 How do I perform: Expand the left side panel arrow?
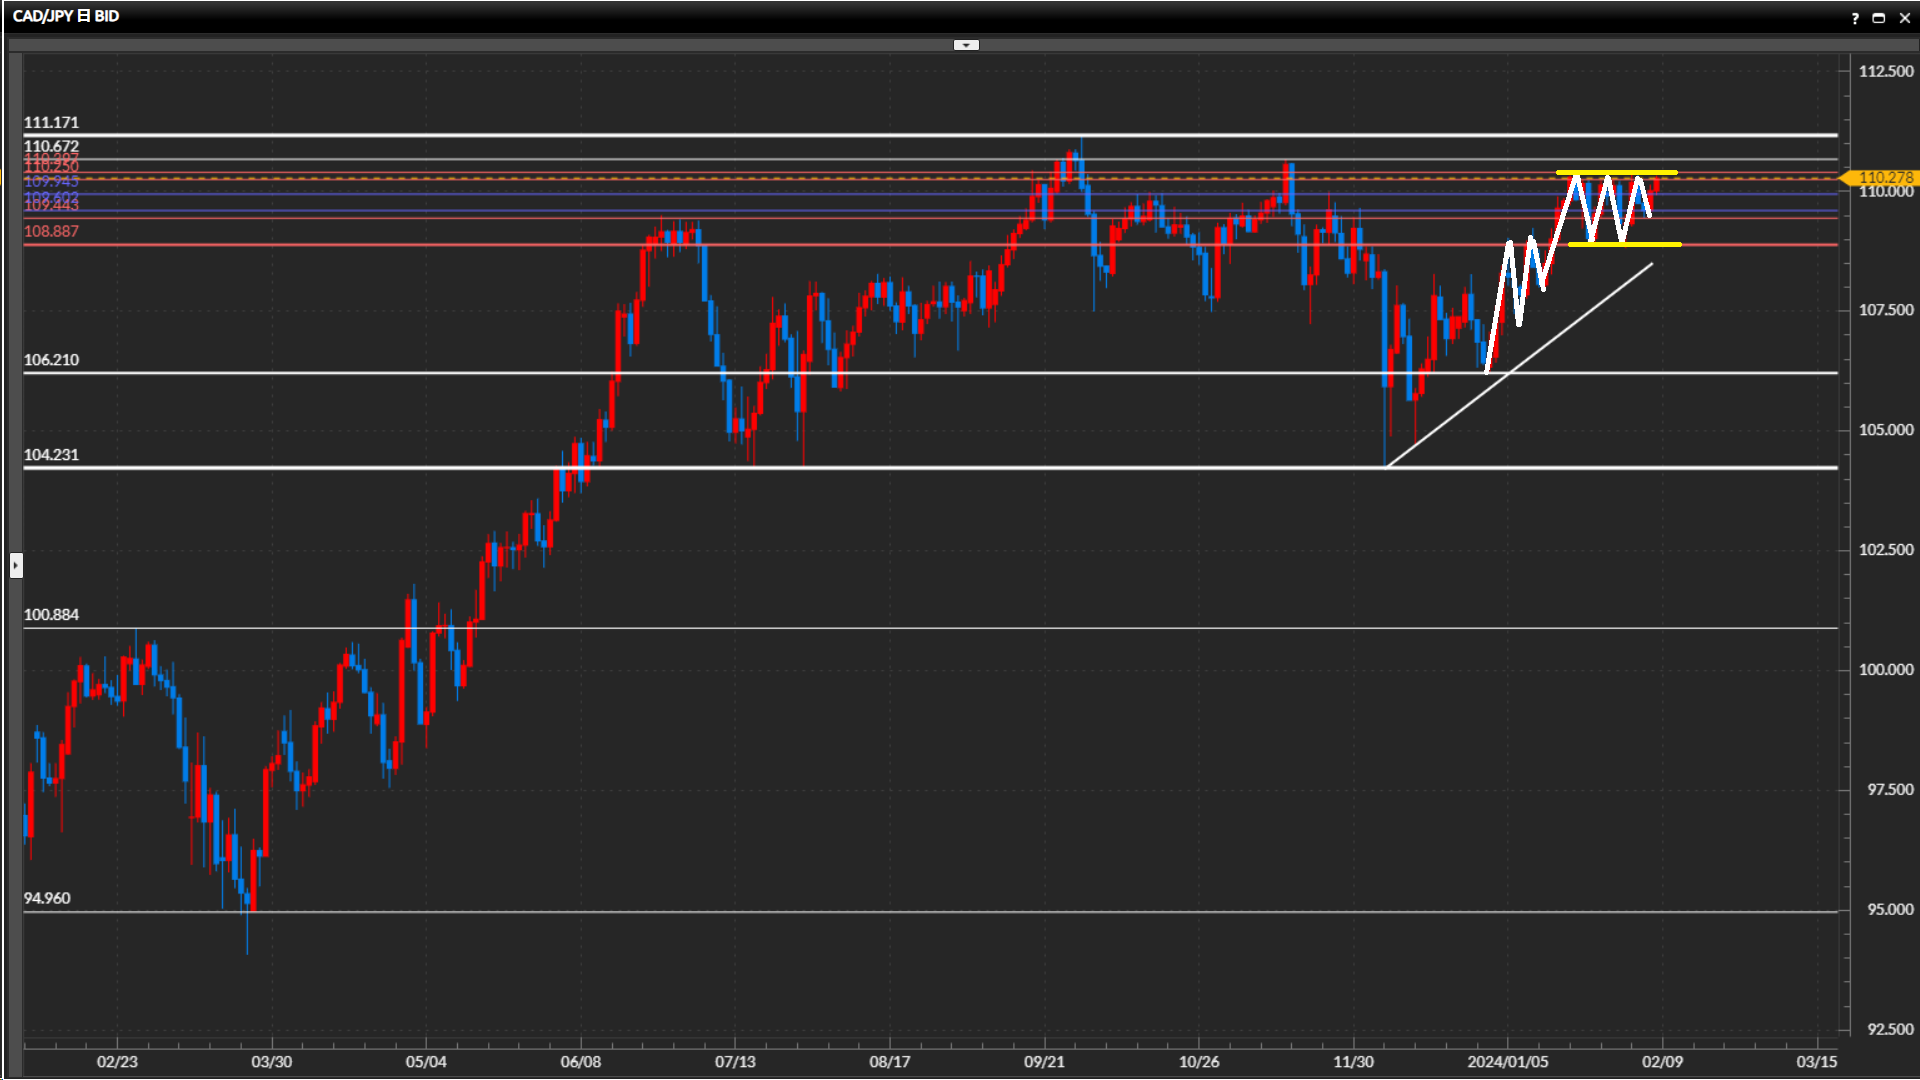click(16, 566)
